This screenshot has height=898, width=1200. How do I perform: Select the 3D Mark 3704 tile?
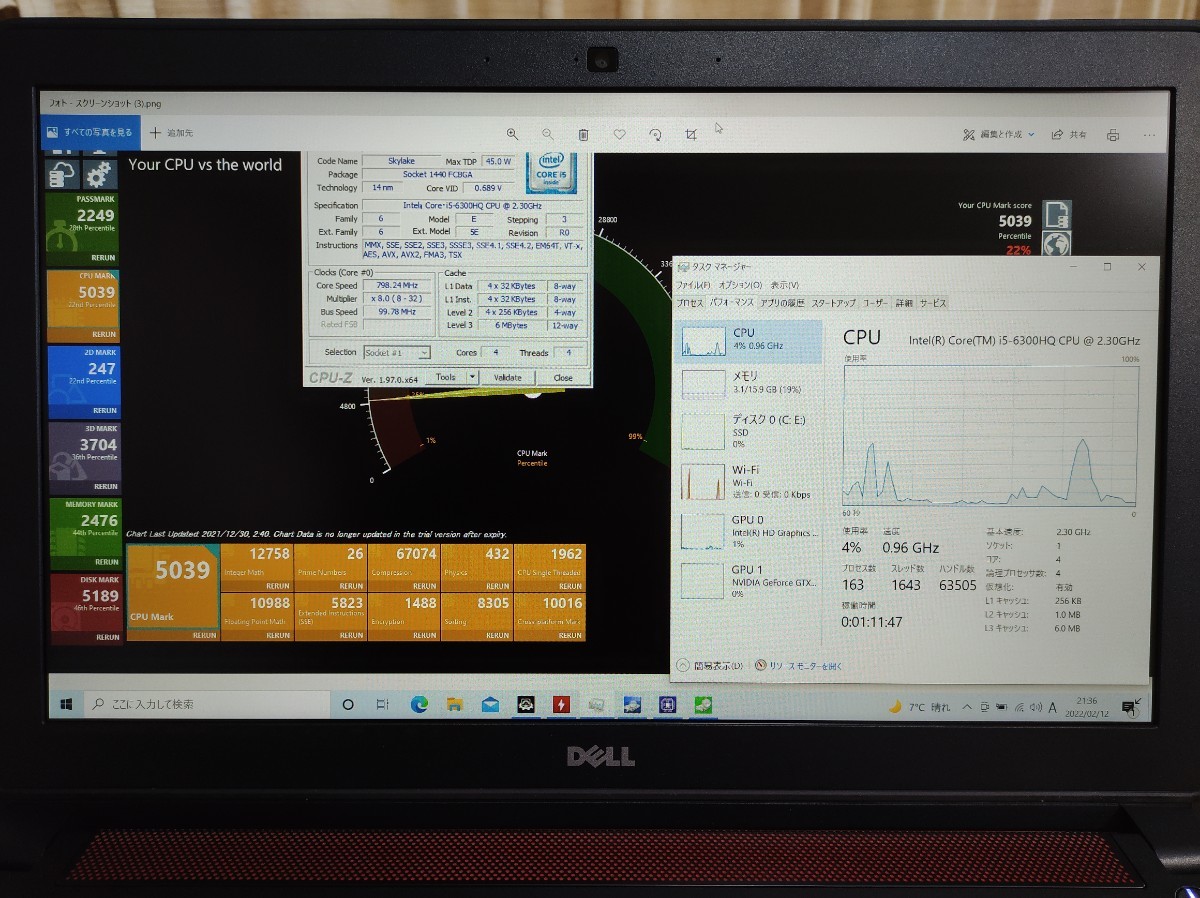(x=83, y=457)
